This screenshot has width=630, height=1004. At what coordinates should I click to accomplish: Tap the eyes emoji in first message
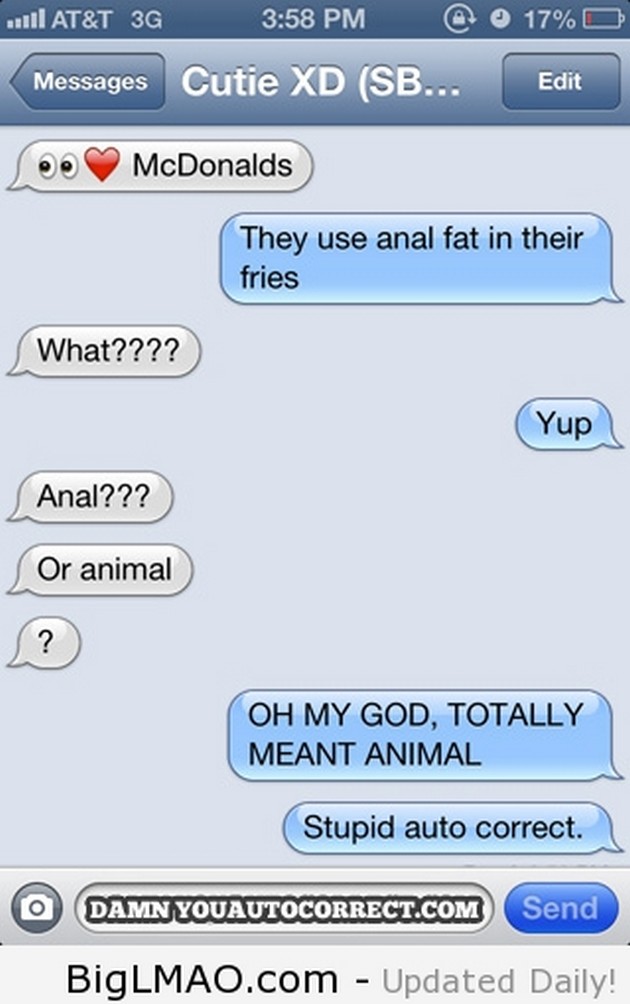click(x=58, y=166)
